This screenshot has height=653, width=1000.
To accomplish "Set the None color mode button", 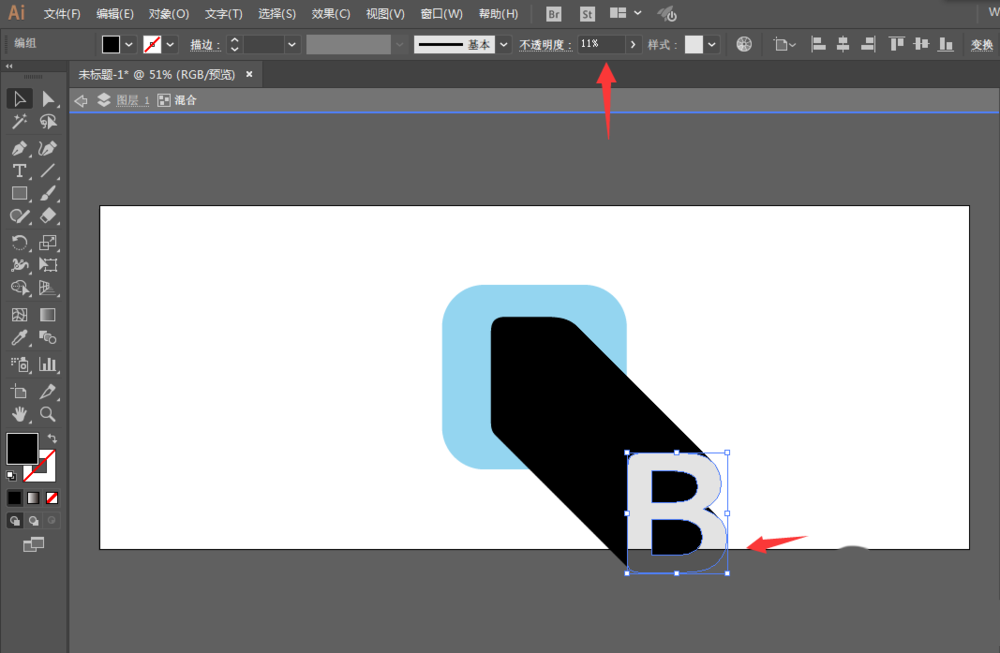I will pos(52,498).
